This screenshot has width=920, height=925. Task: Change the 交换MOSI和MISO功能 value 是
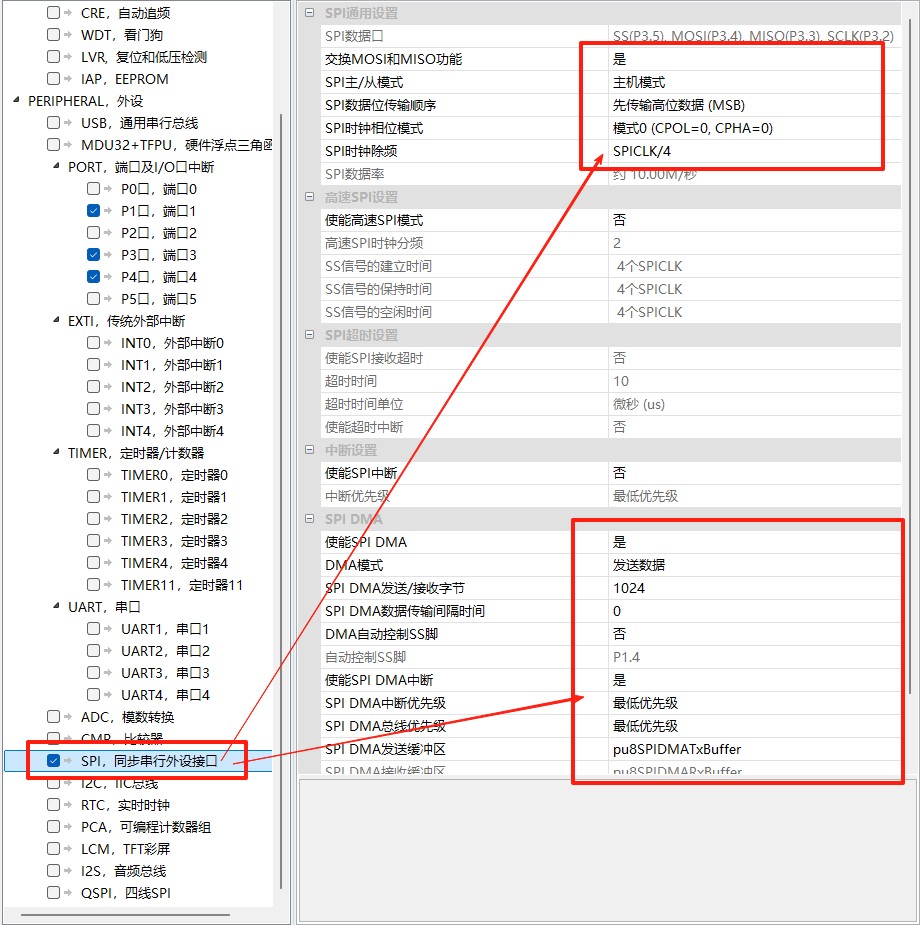[754, 59]
